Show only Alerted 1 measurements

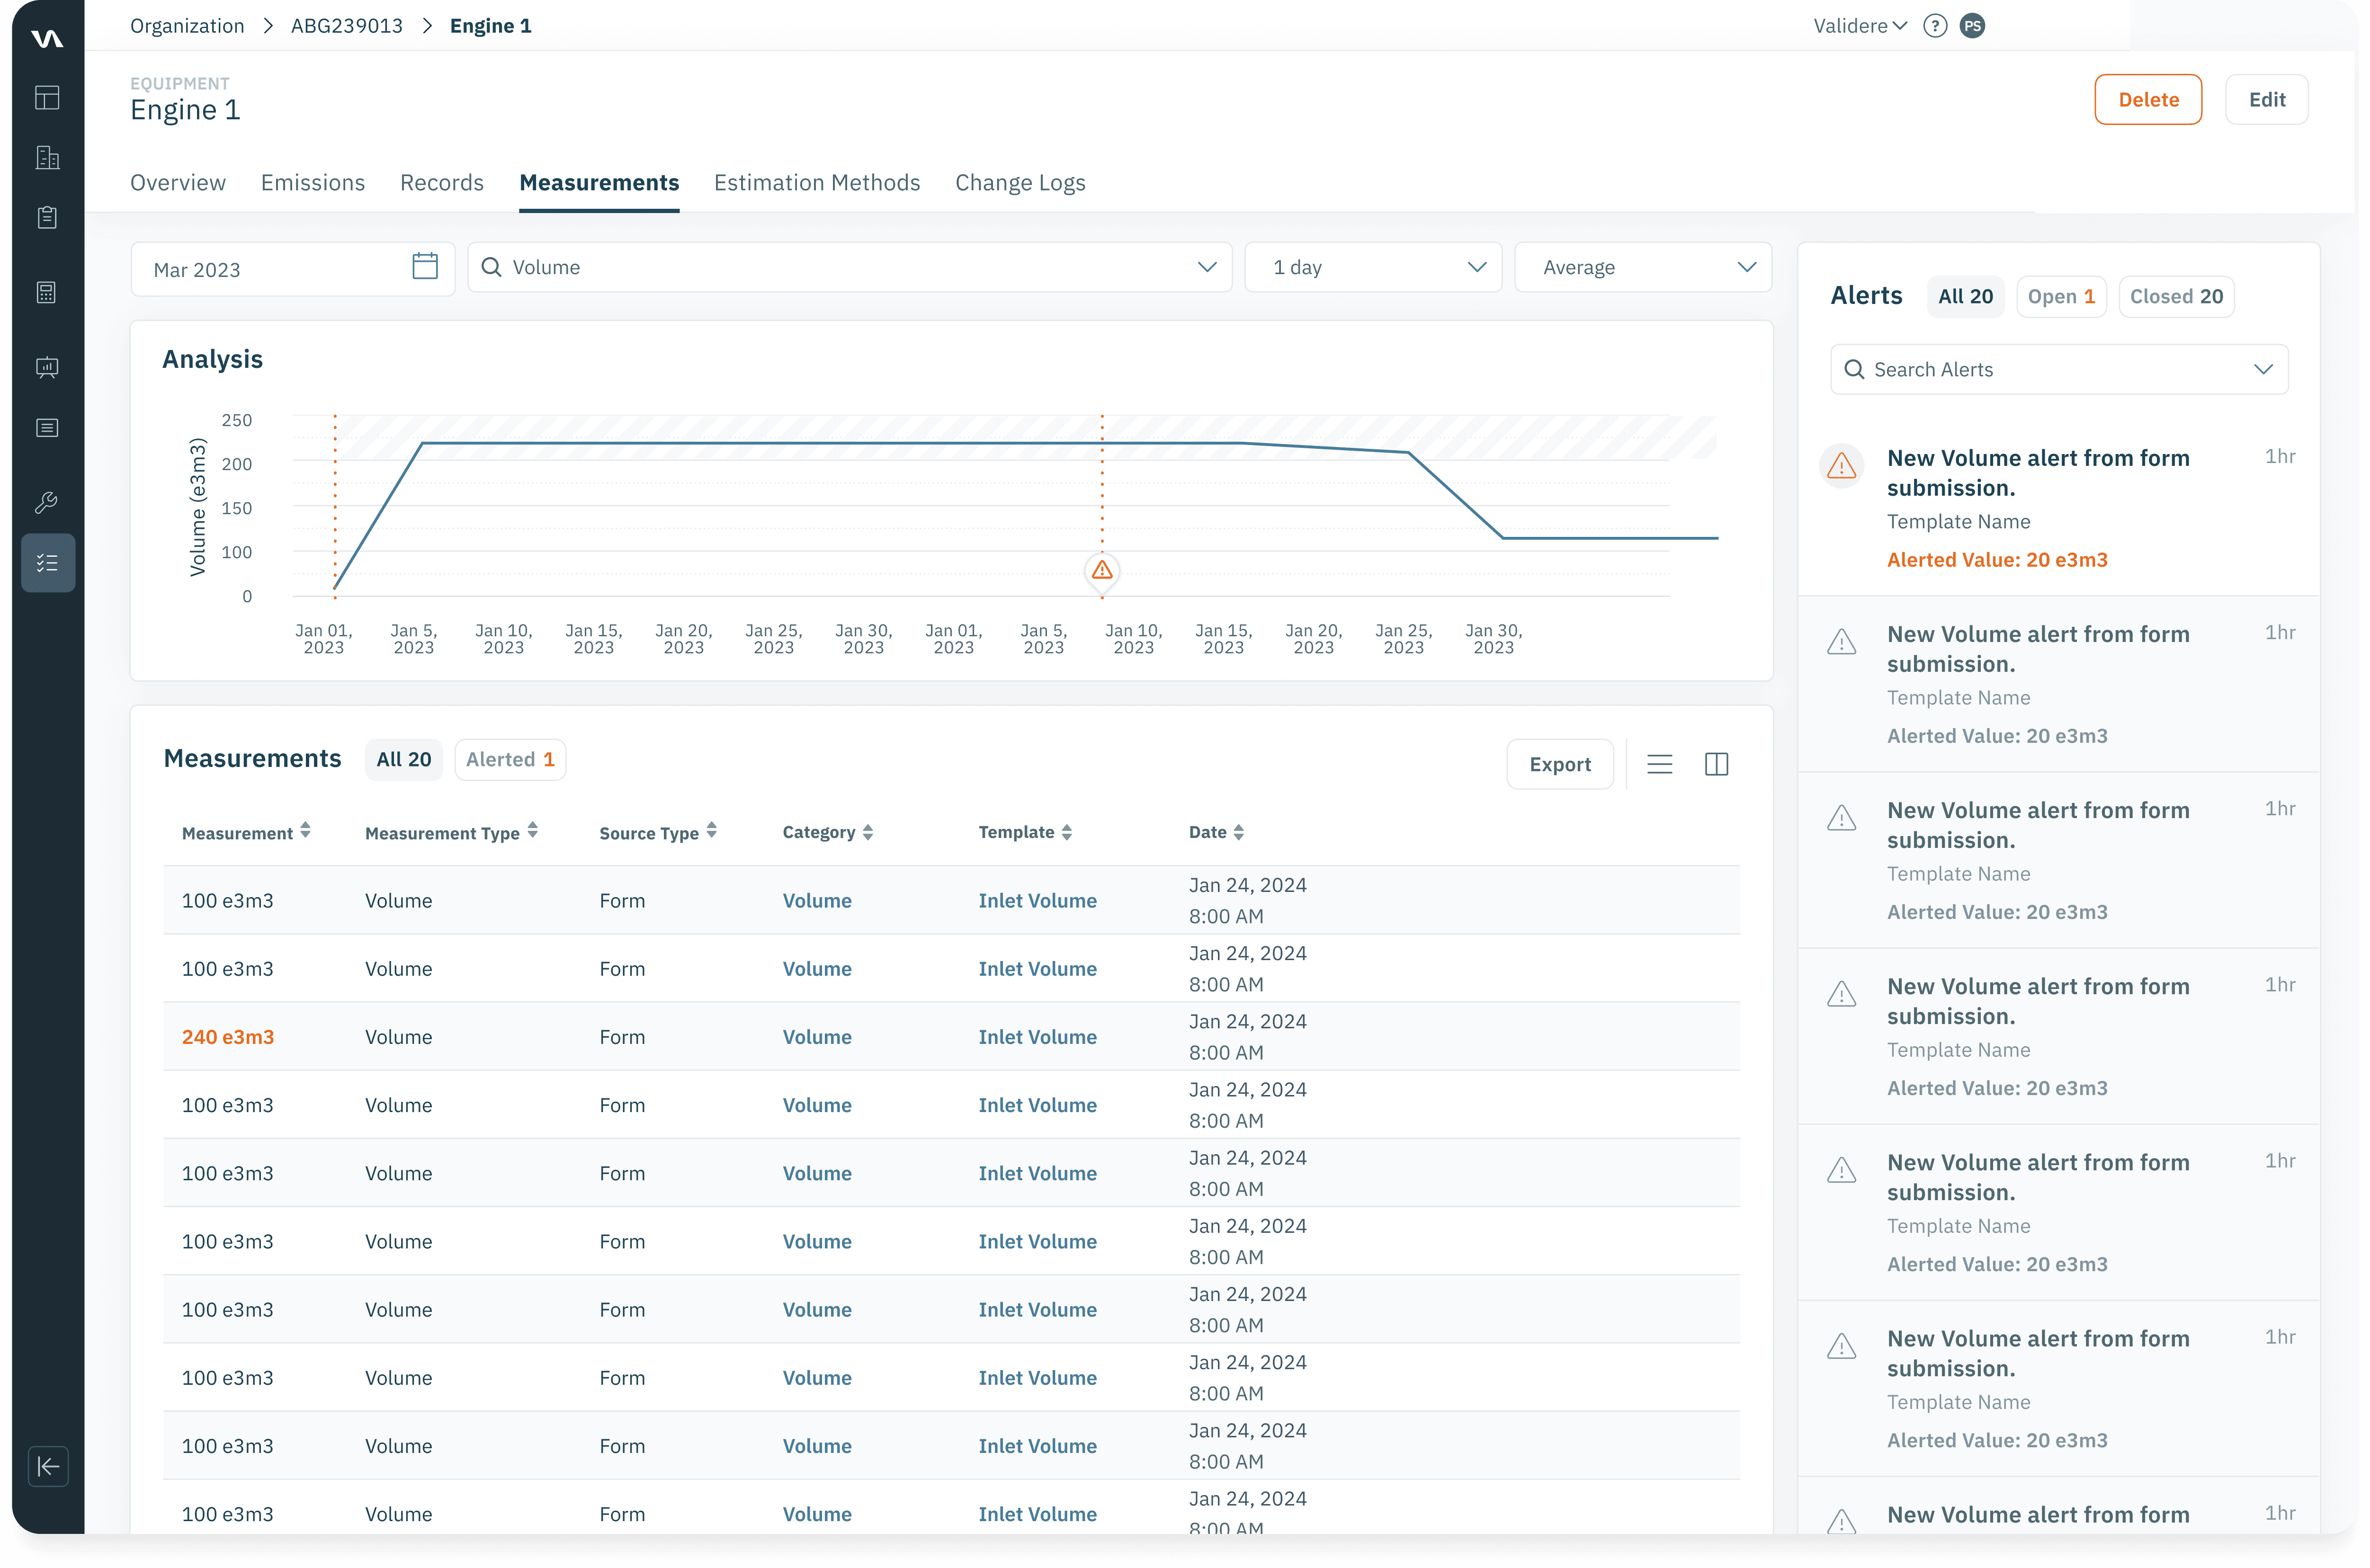point(510,759)
